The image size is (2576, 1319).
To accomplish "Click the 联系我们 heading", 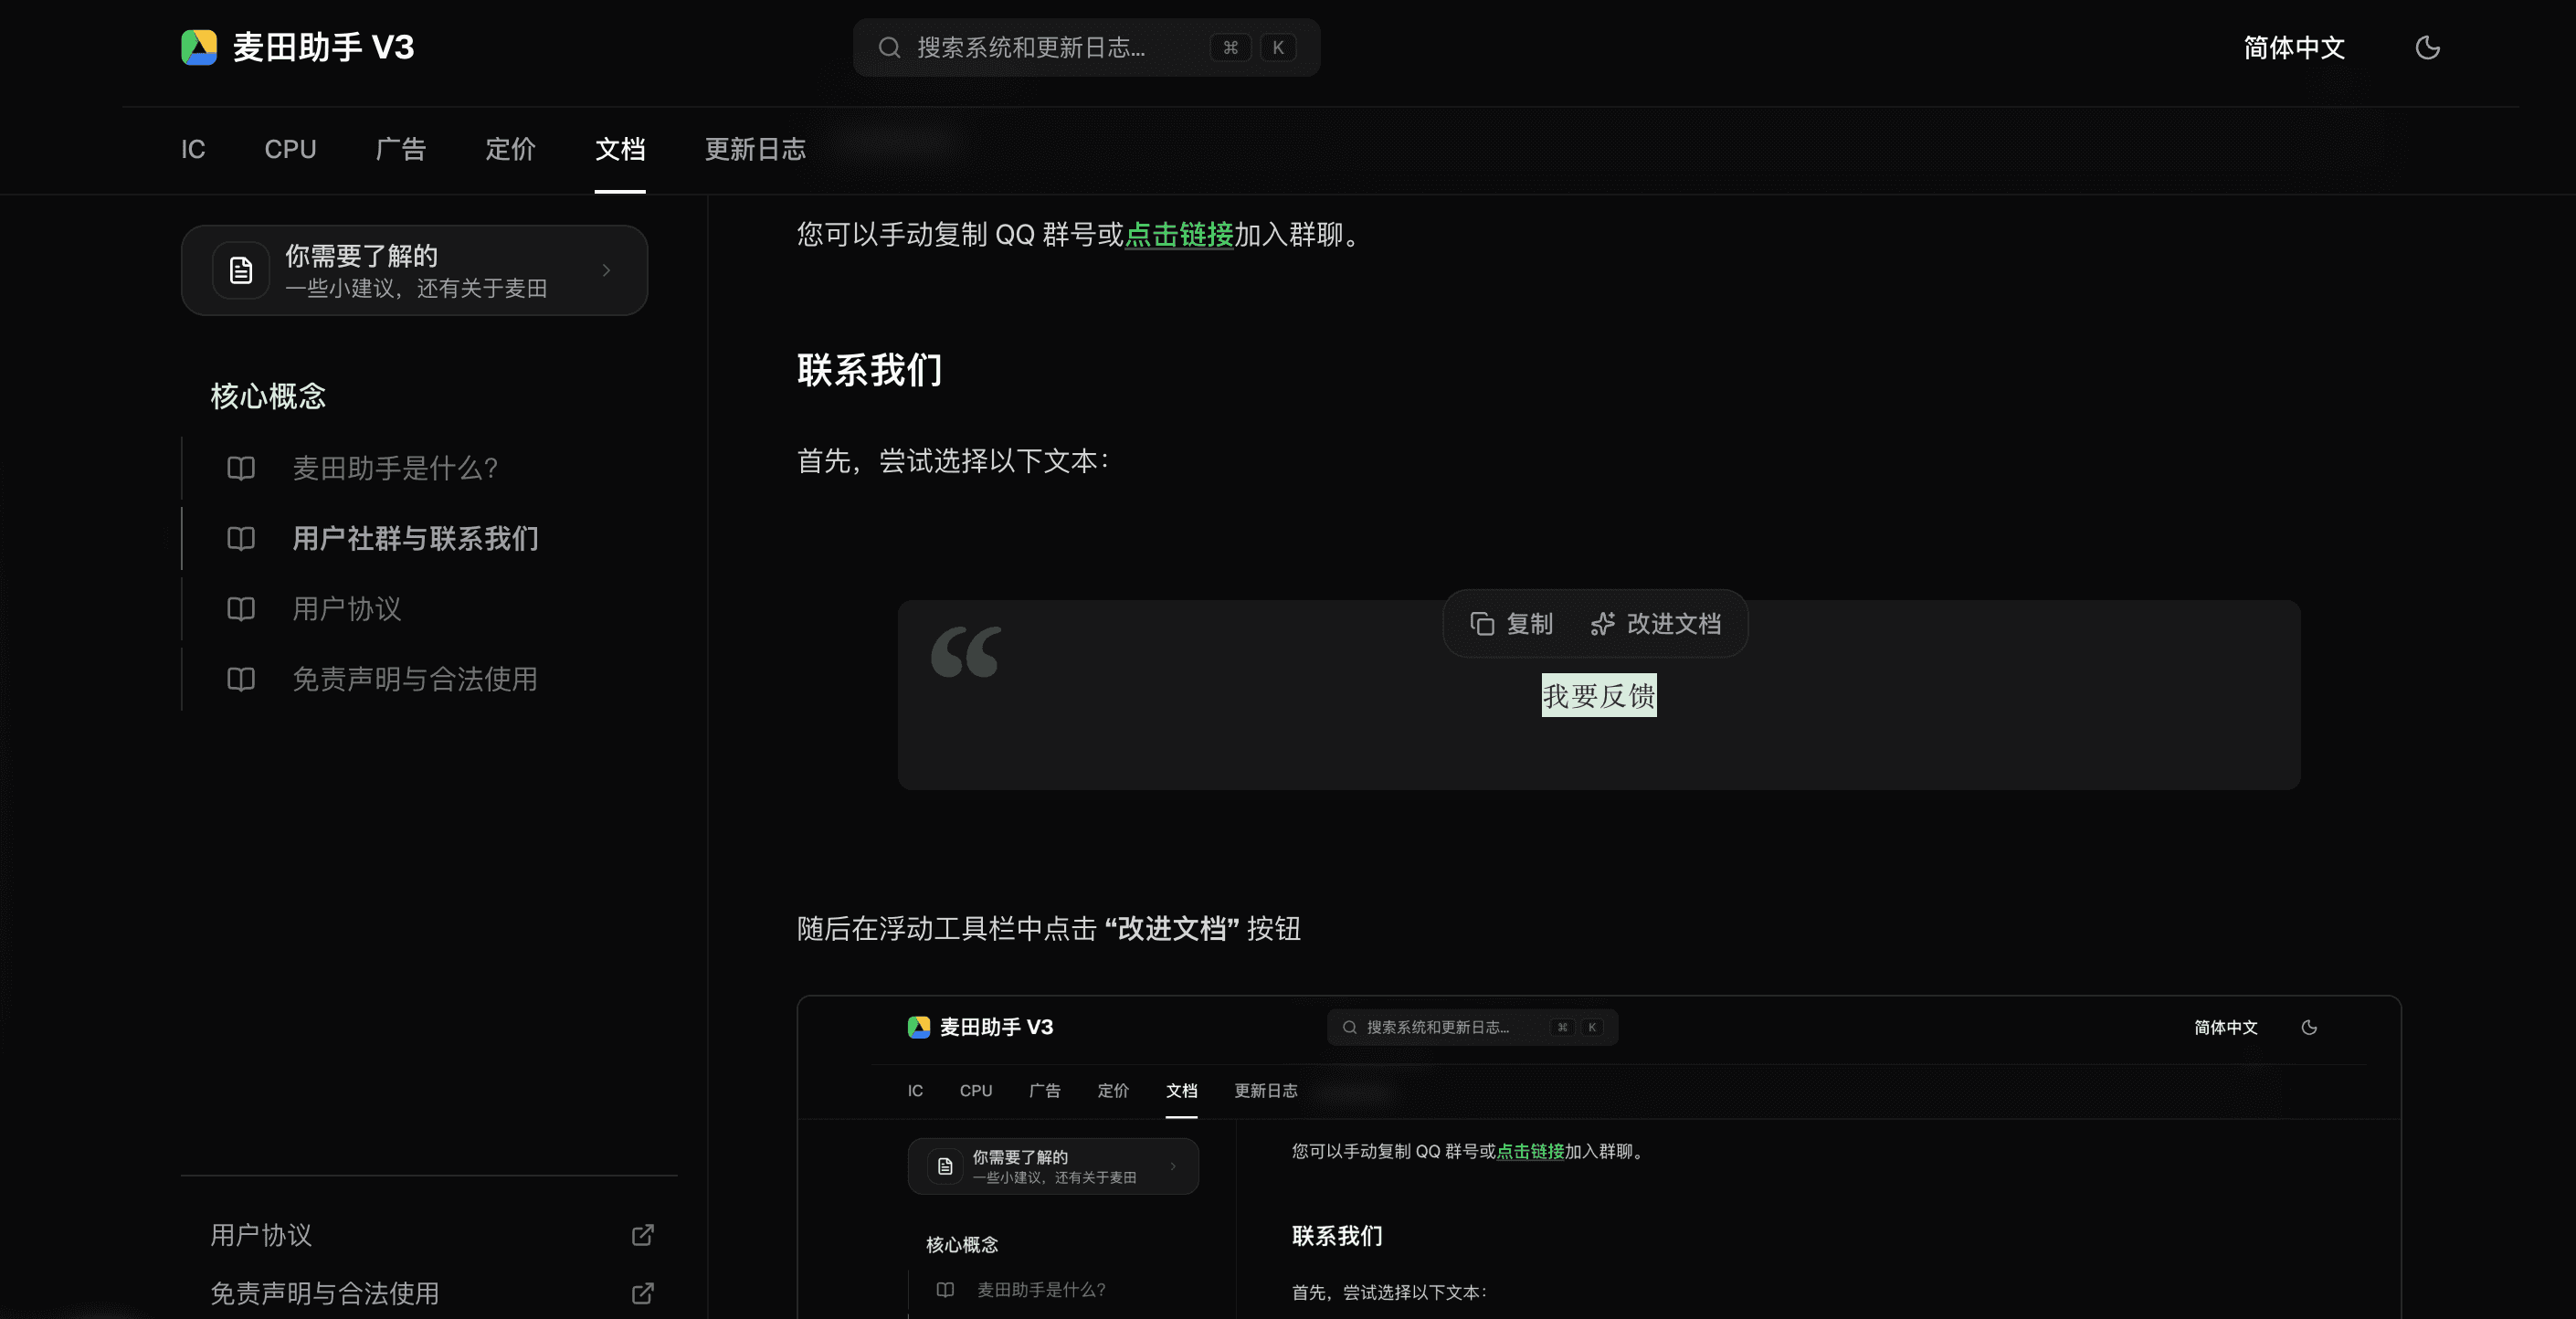I will point(869,370).
